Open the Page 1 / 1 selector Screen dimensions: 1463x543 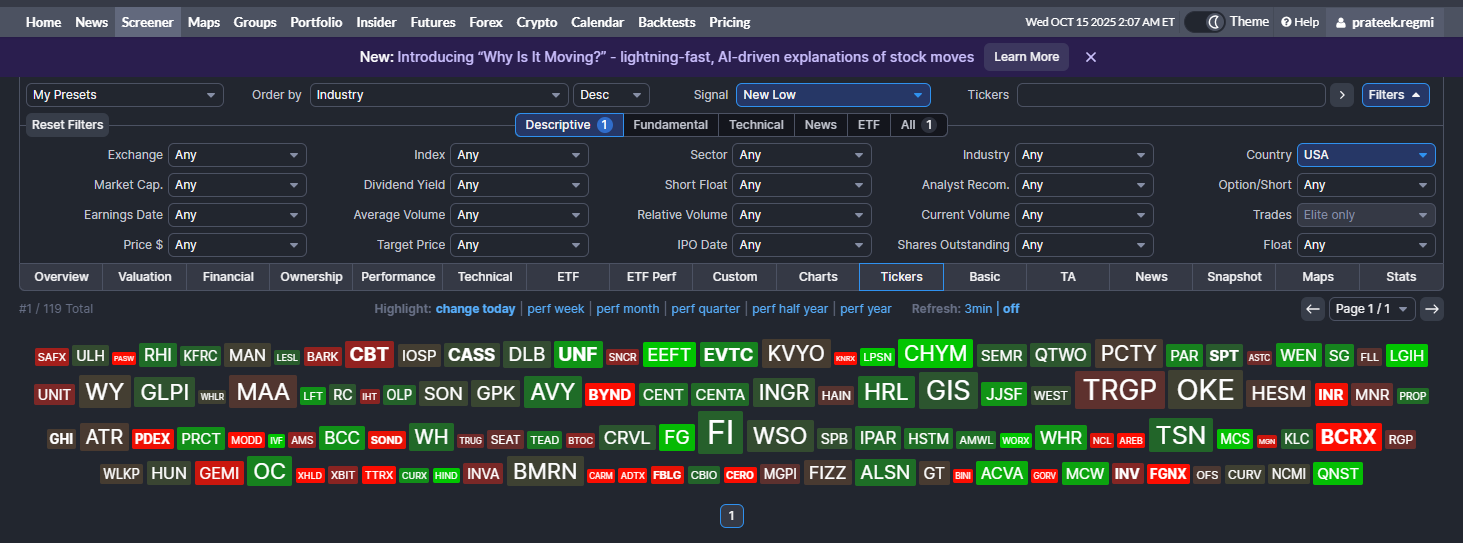1373,309
